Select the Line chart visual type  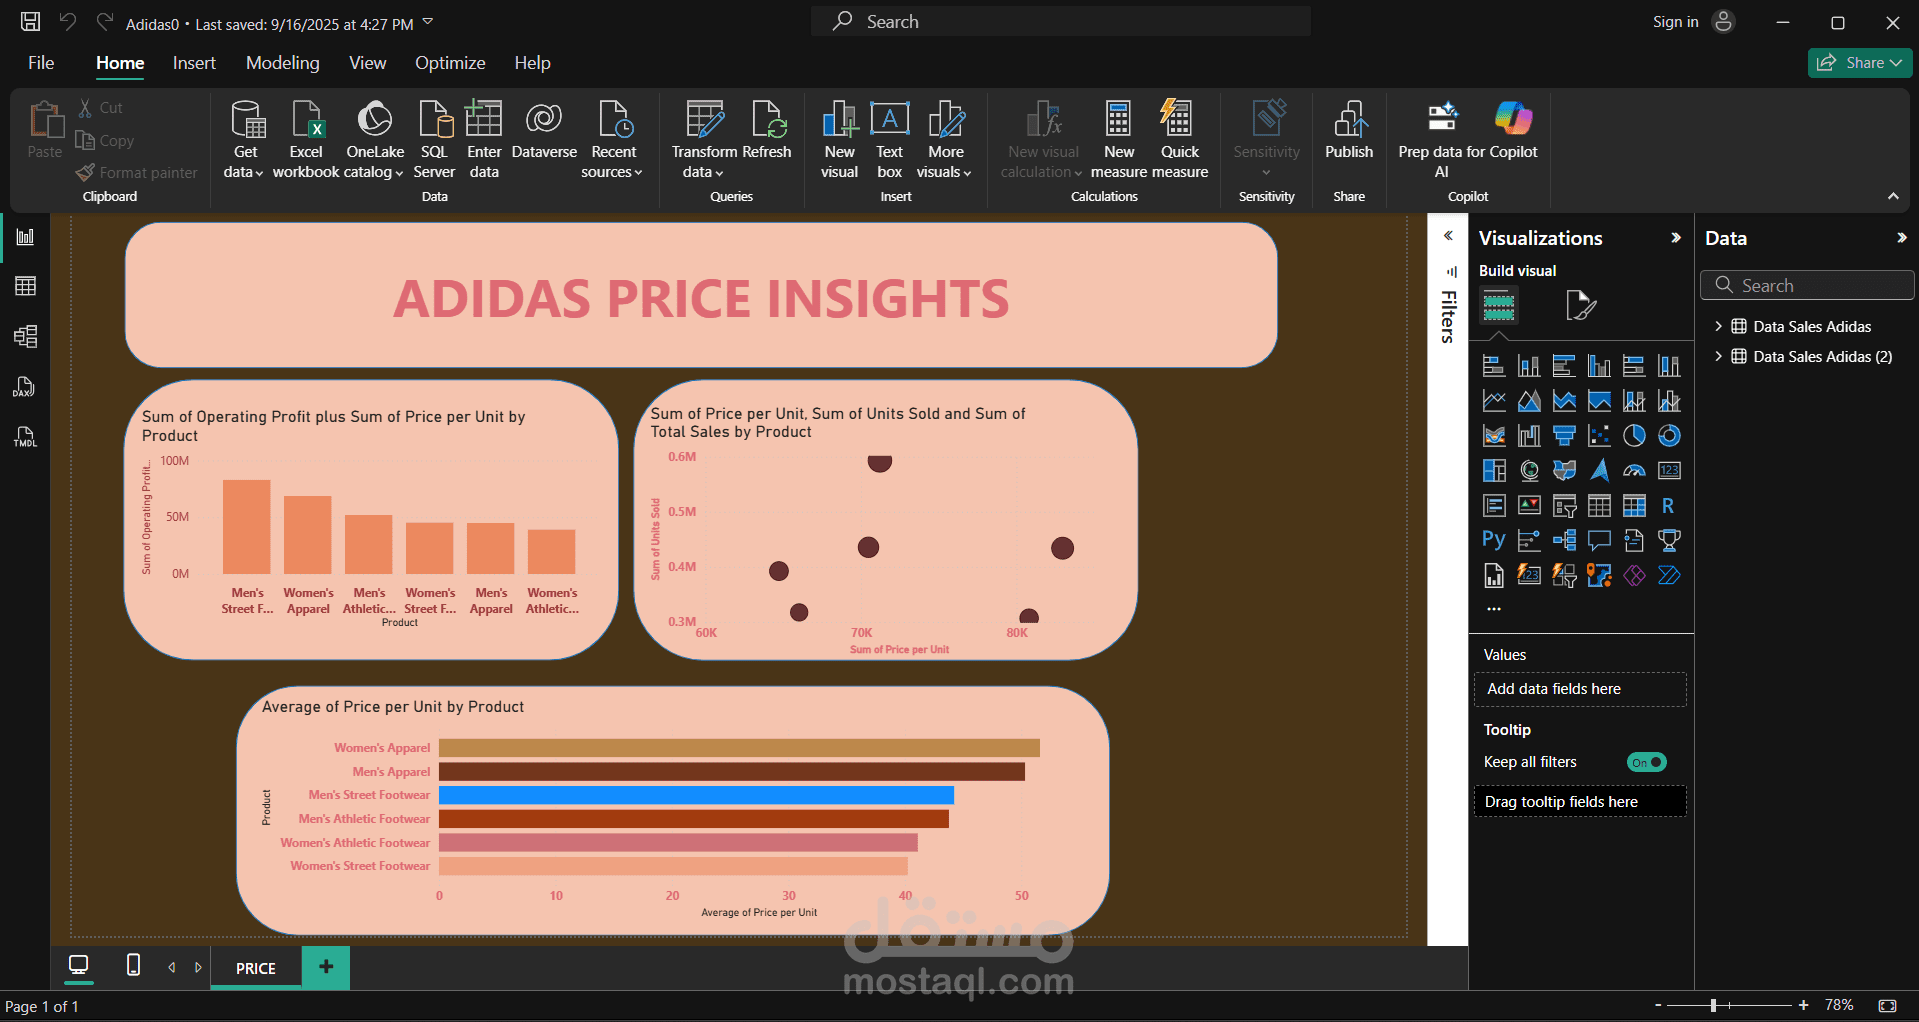[1494, 401]
